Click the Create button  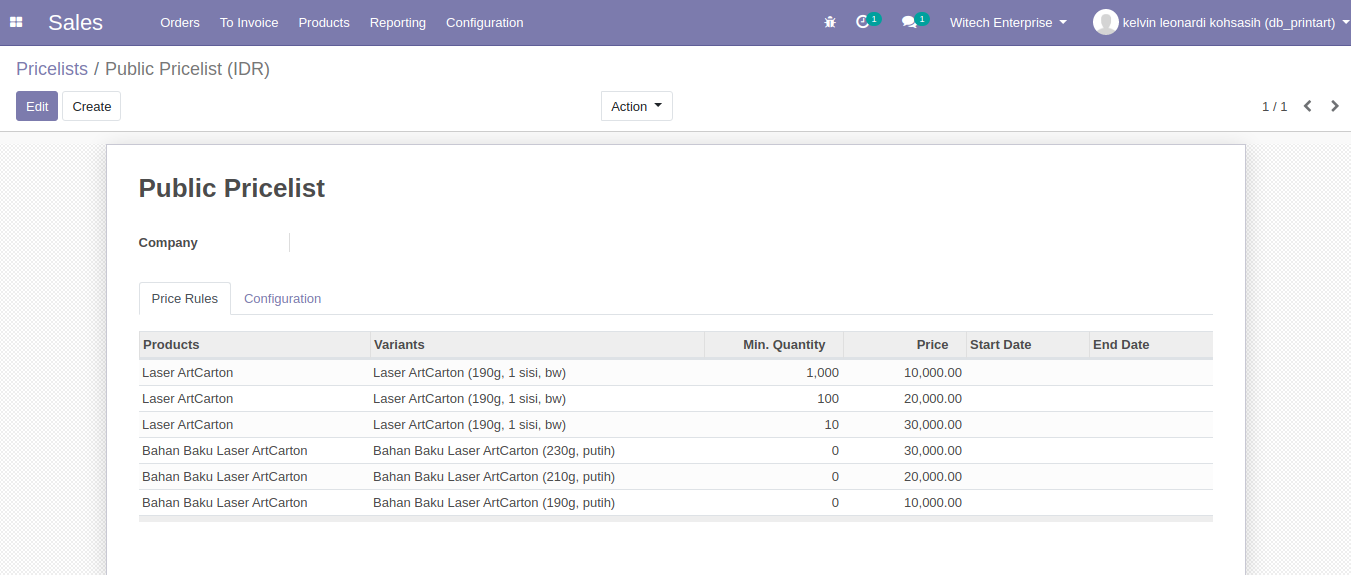pos(91,106)
